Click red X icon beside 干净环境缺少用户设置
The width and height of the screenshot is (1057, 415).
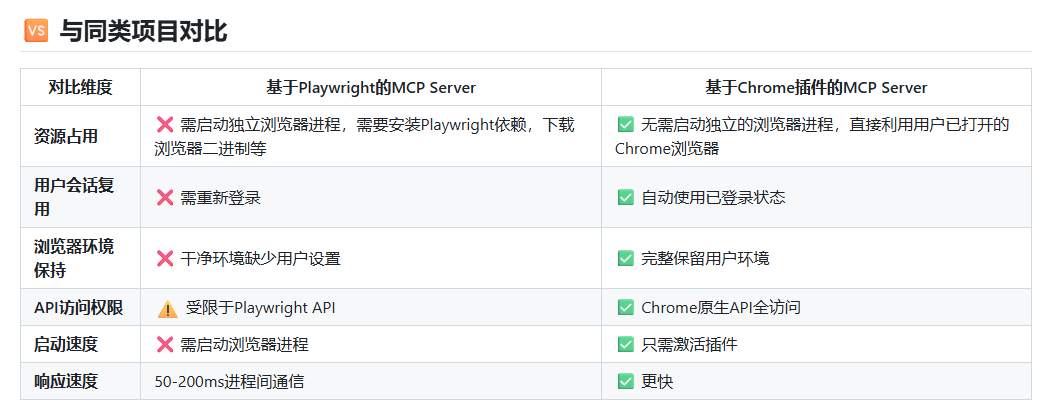tap(165, 258)
